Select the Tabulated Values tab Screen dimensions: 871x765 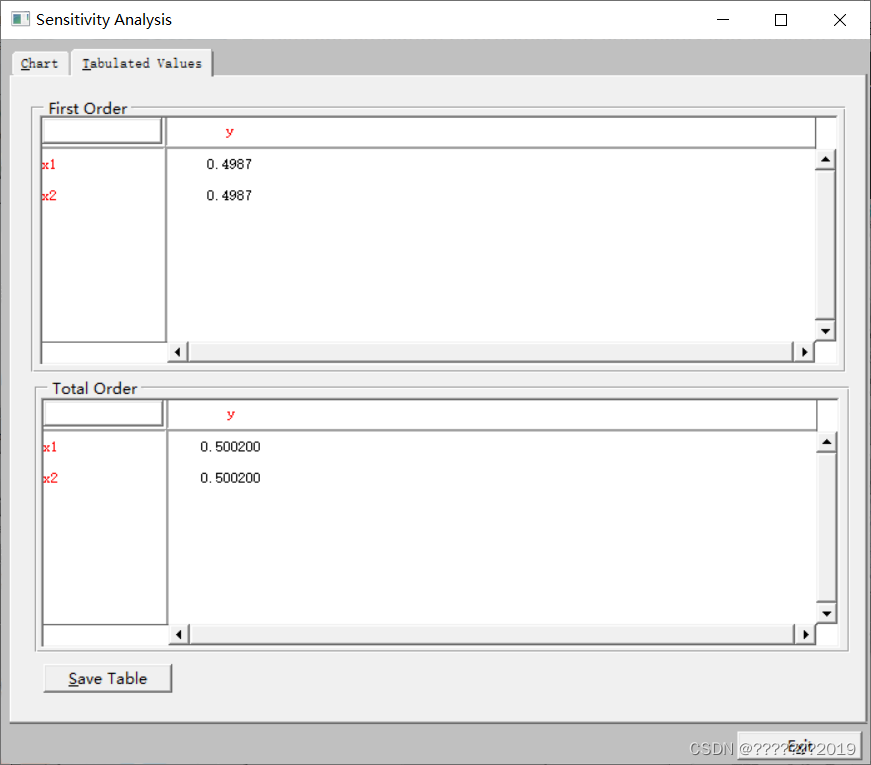(142, 63)
